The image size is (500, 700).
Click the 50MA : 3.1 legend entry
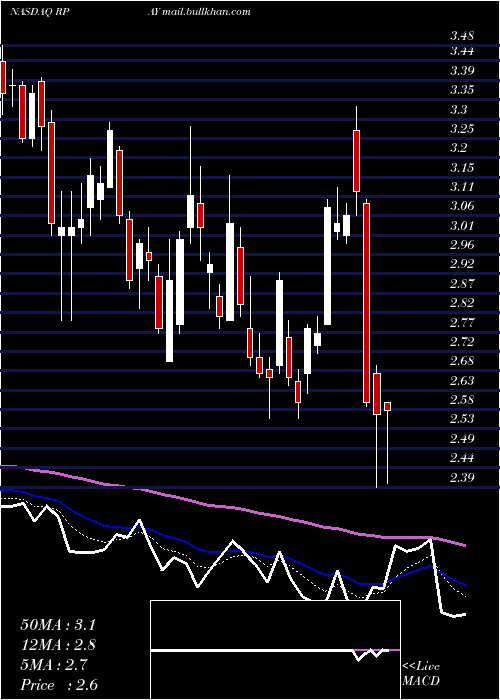[x=58, y=625]
